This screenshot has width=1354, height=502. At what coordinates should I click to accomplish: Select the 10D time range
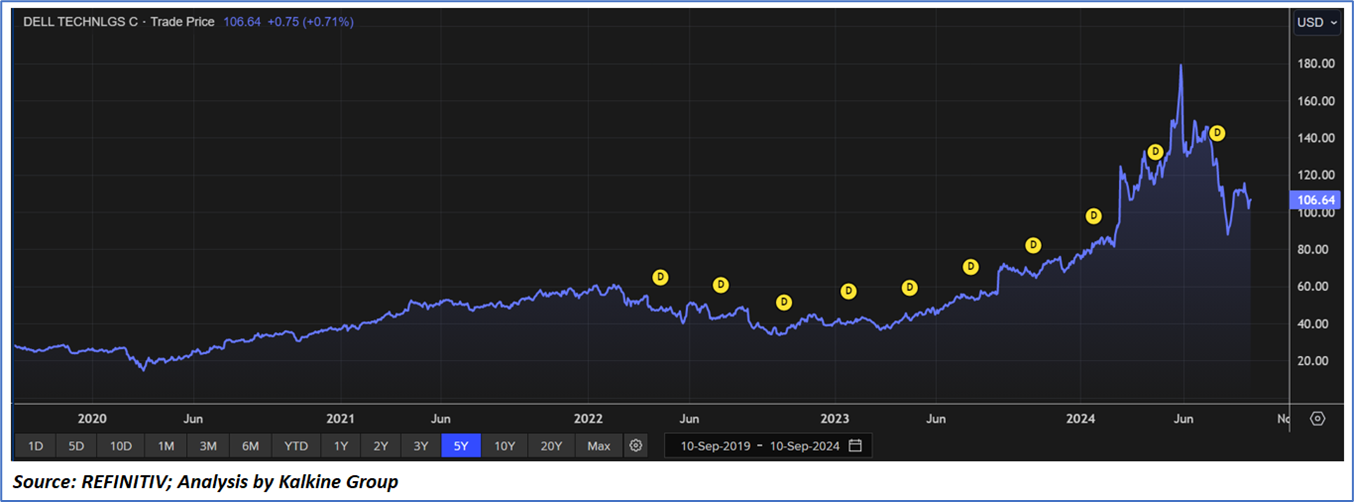pos(121,445)
